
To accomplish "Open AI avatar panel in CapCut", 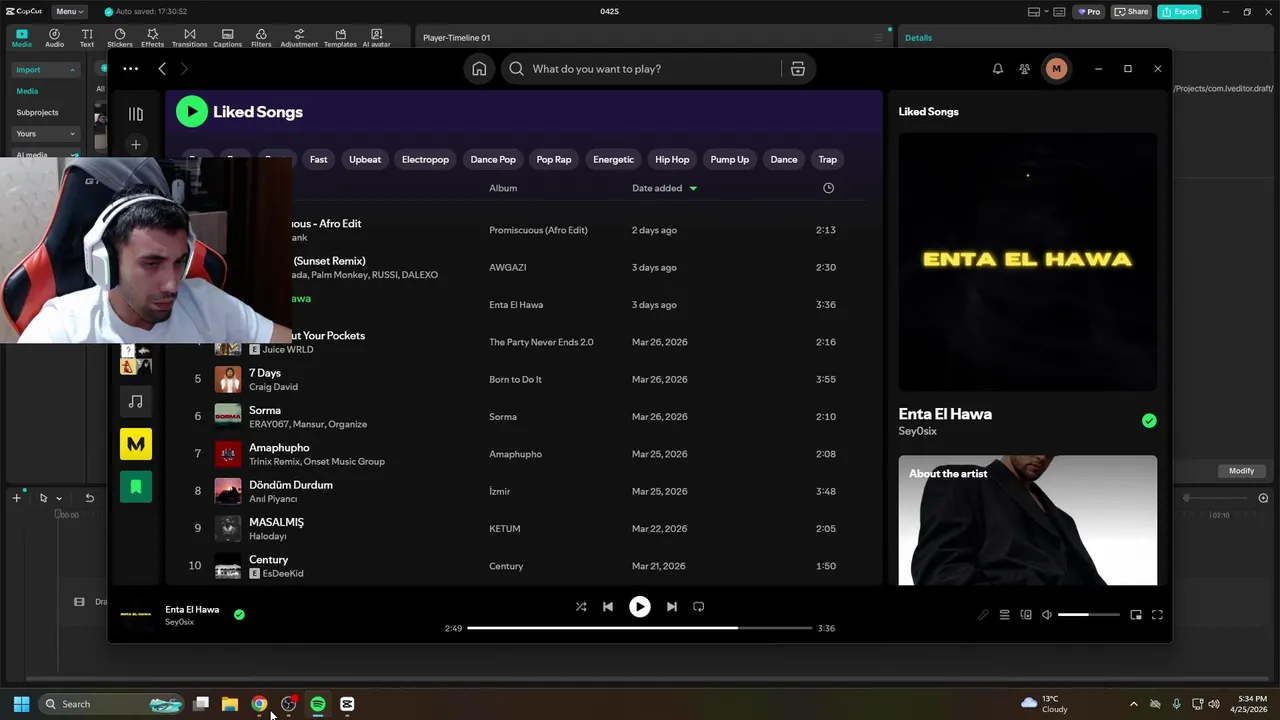I will [376, 38].
